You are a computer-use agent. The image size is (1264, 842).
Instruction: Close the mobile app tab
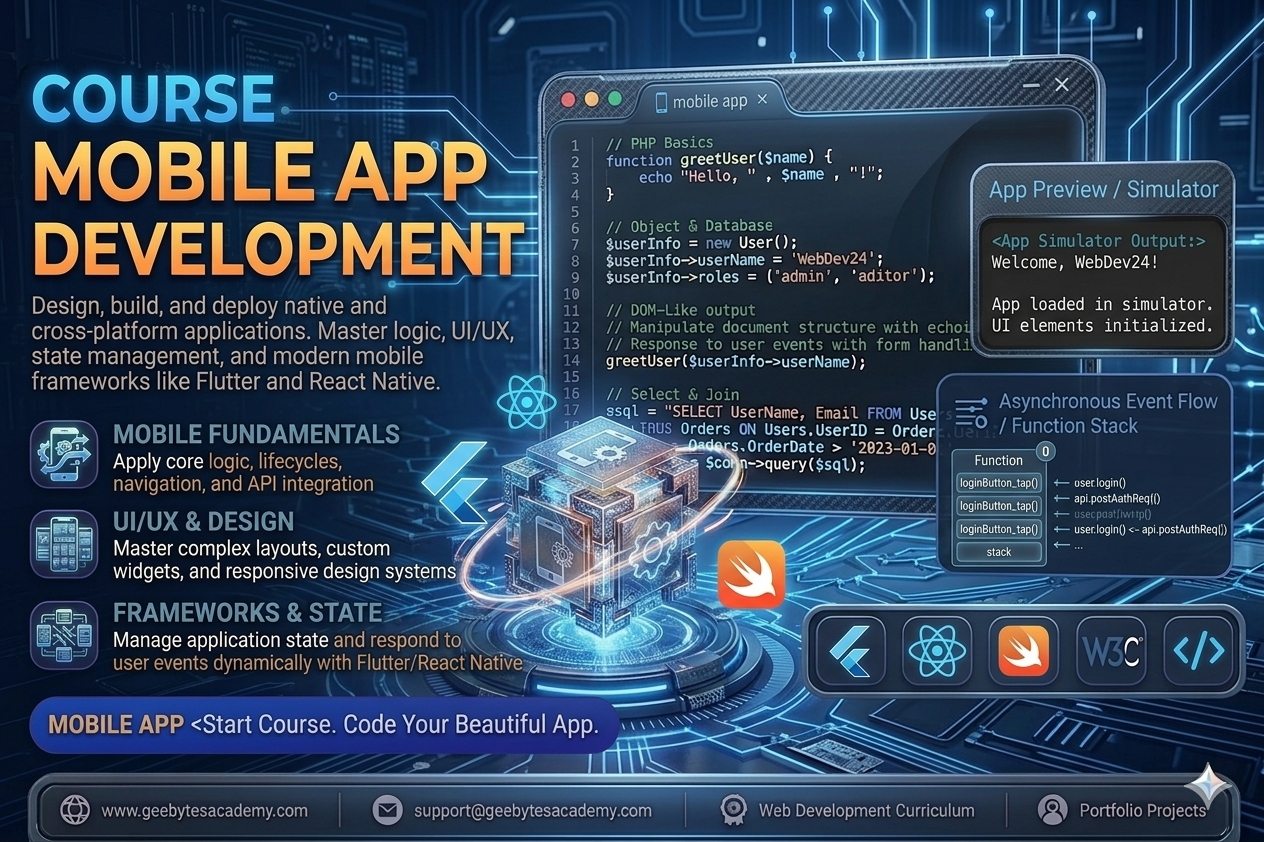pyautogui.click(x=762, y=100)
